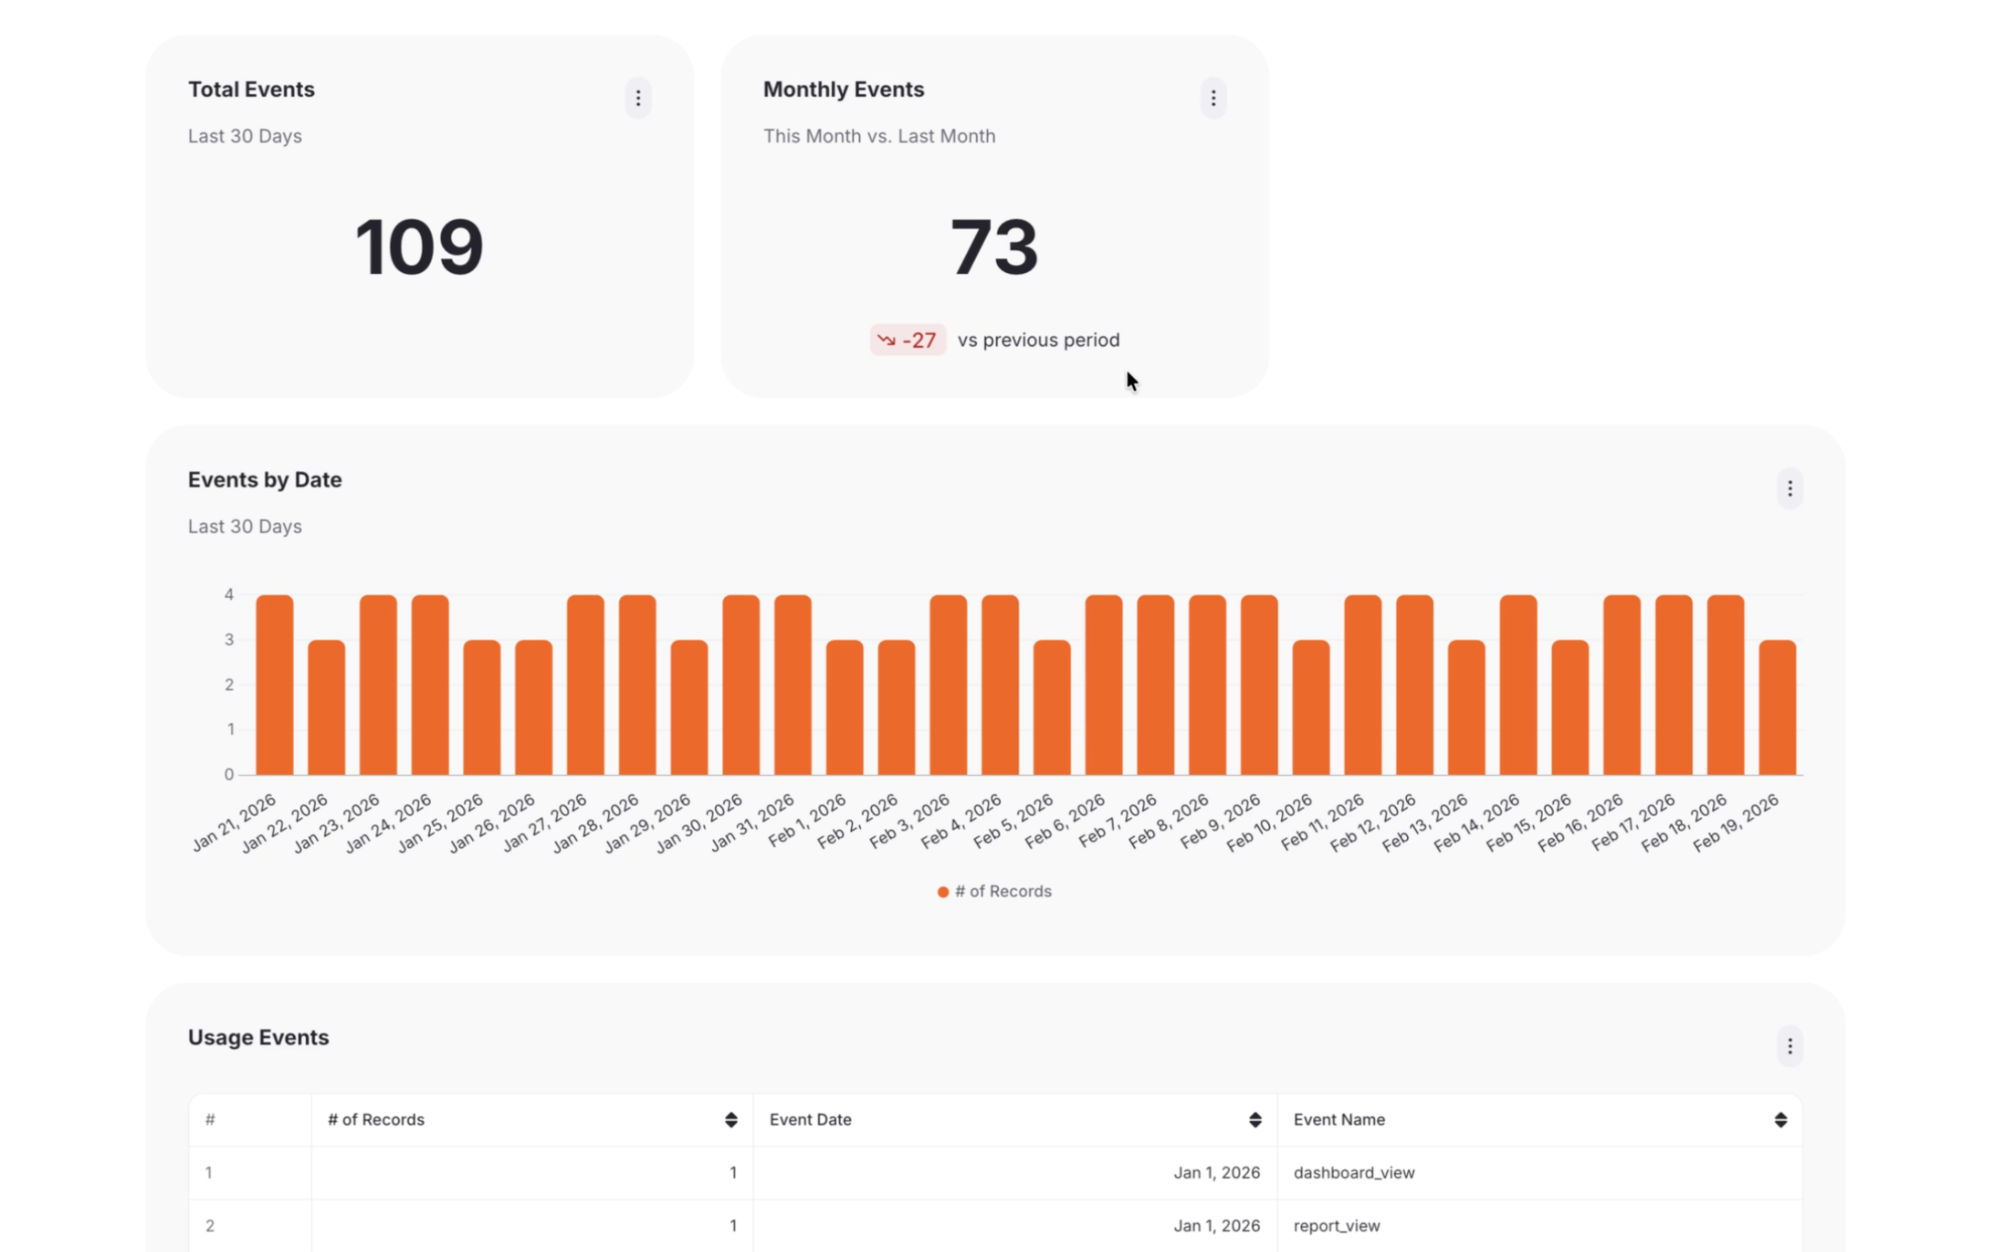Open Total Events card options menu
2000x1252 pixels.
(638, 98)
